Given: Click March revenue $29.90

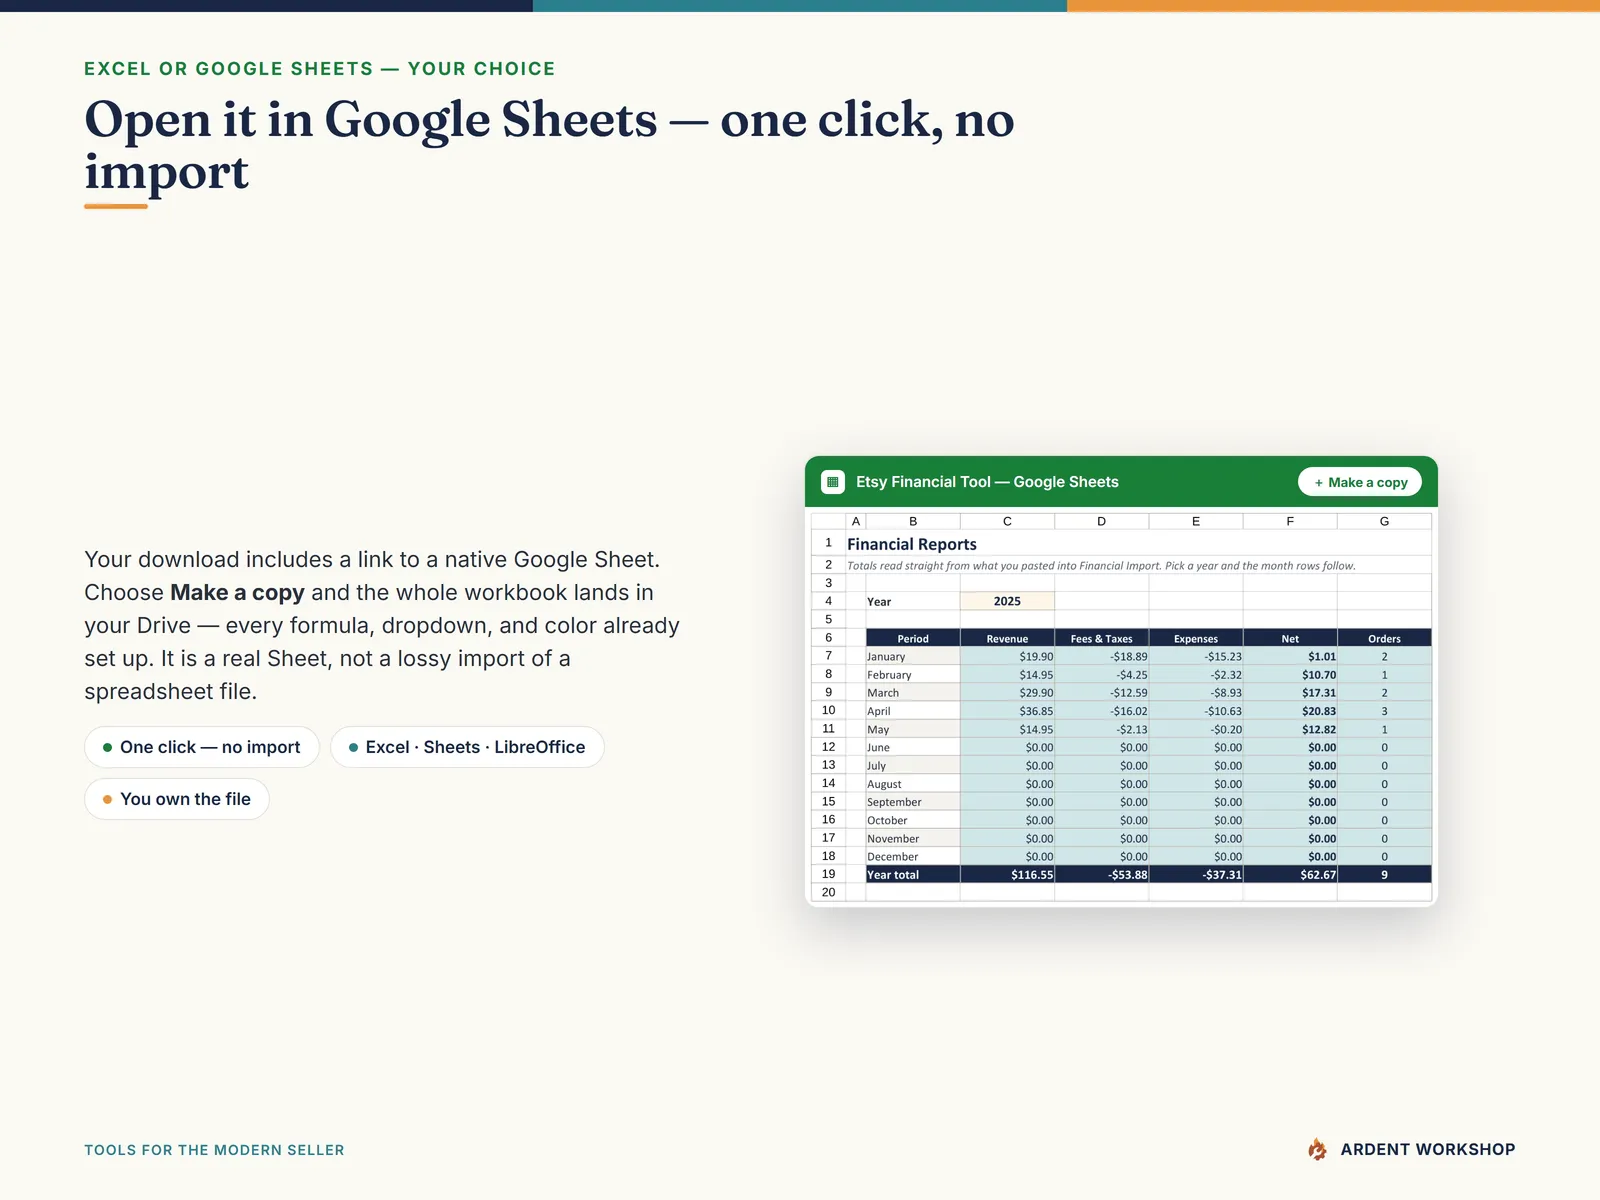Looking at the screenshot, I should [x=1007, y=693].
